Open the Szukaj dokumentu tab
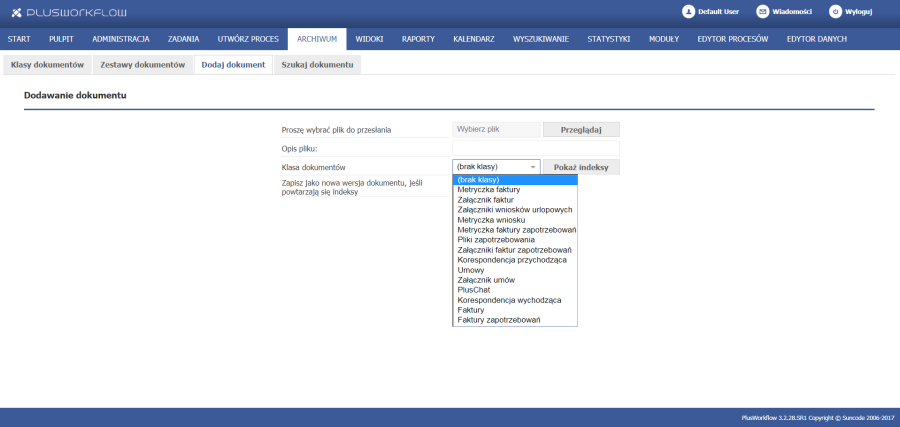Viewport: 900px width, 427px height. click(x=317, y=64)
